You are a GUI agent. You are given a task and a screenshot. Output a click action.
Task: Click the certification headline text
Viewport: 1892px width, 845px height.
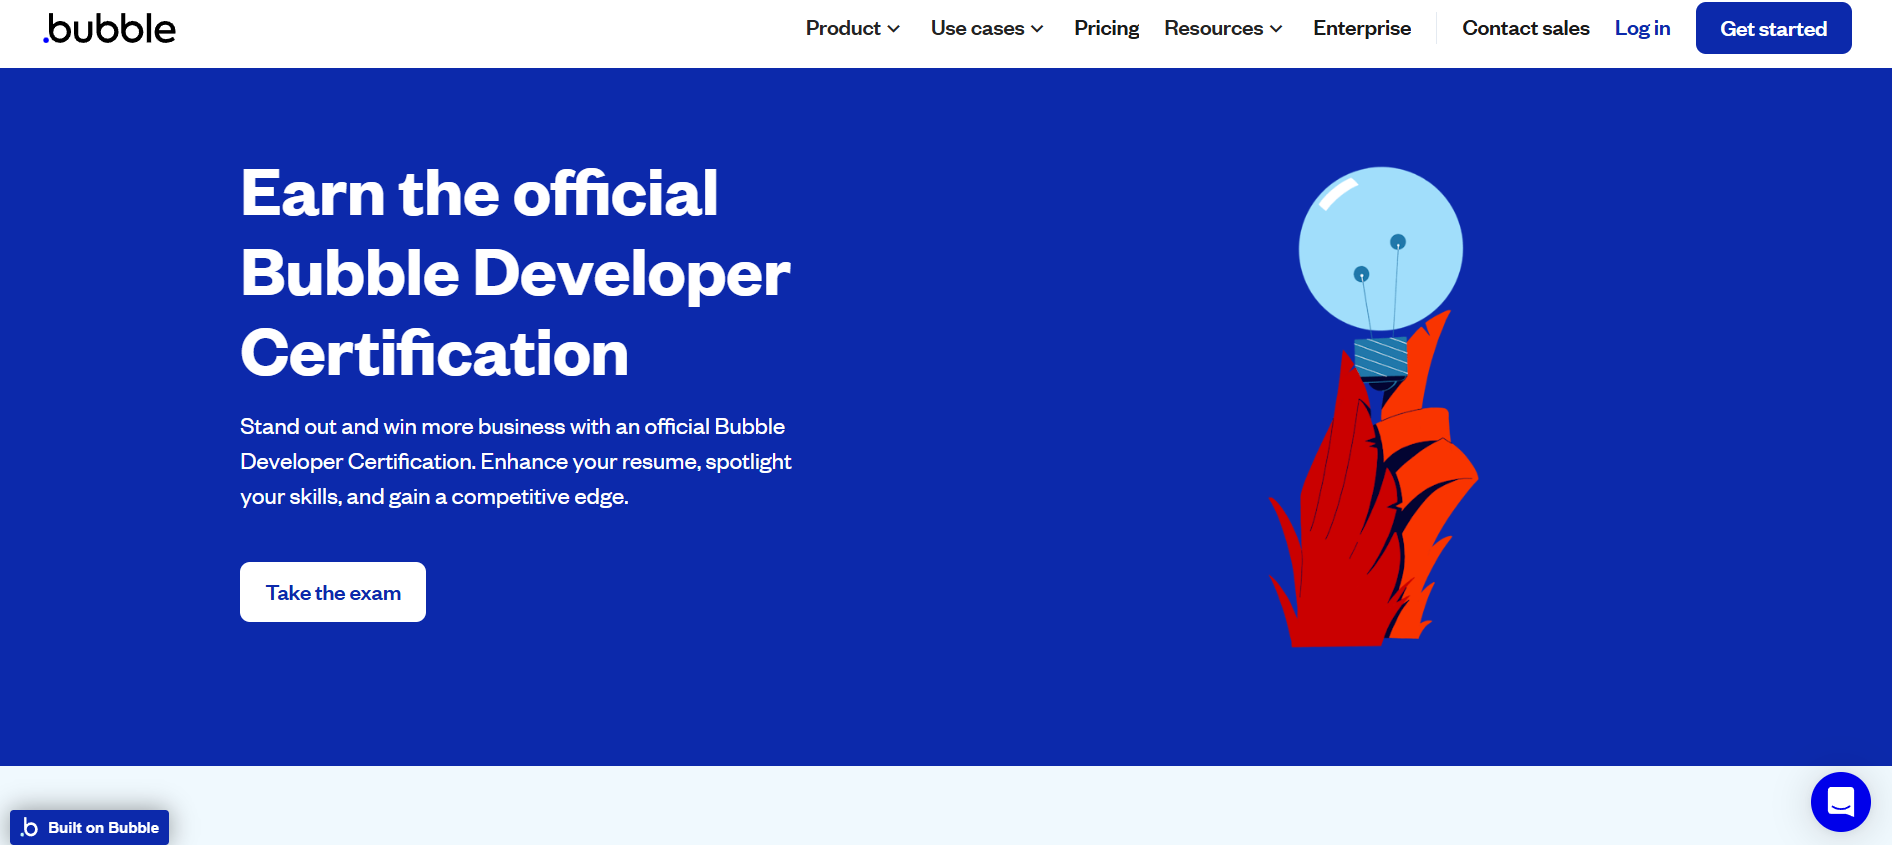pyautogui.click(x=515, y=272)
